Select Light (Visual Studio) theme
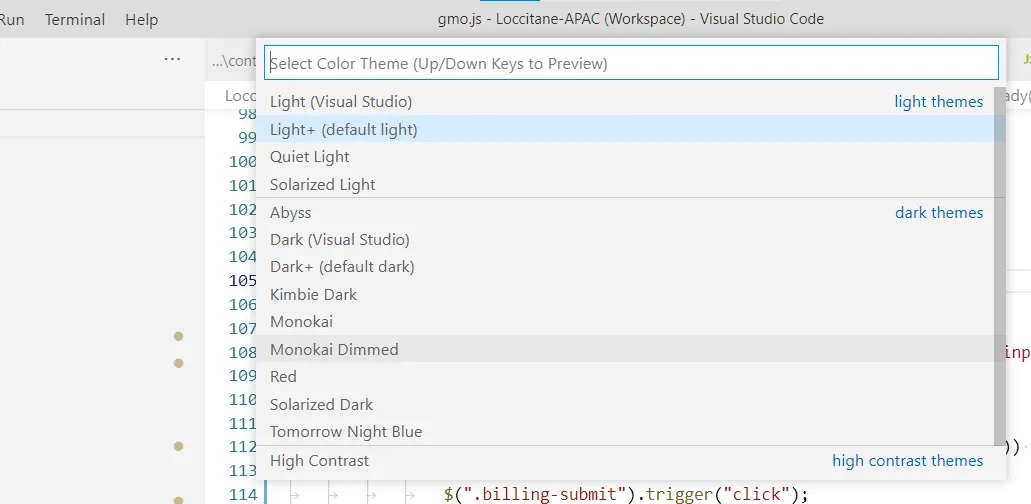Image resolution: width=1031 pixels, height=504 pixels. coord(341,102)
